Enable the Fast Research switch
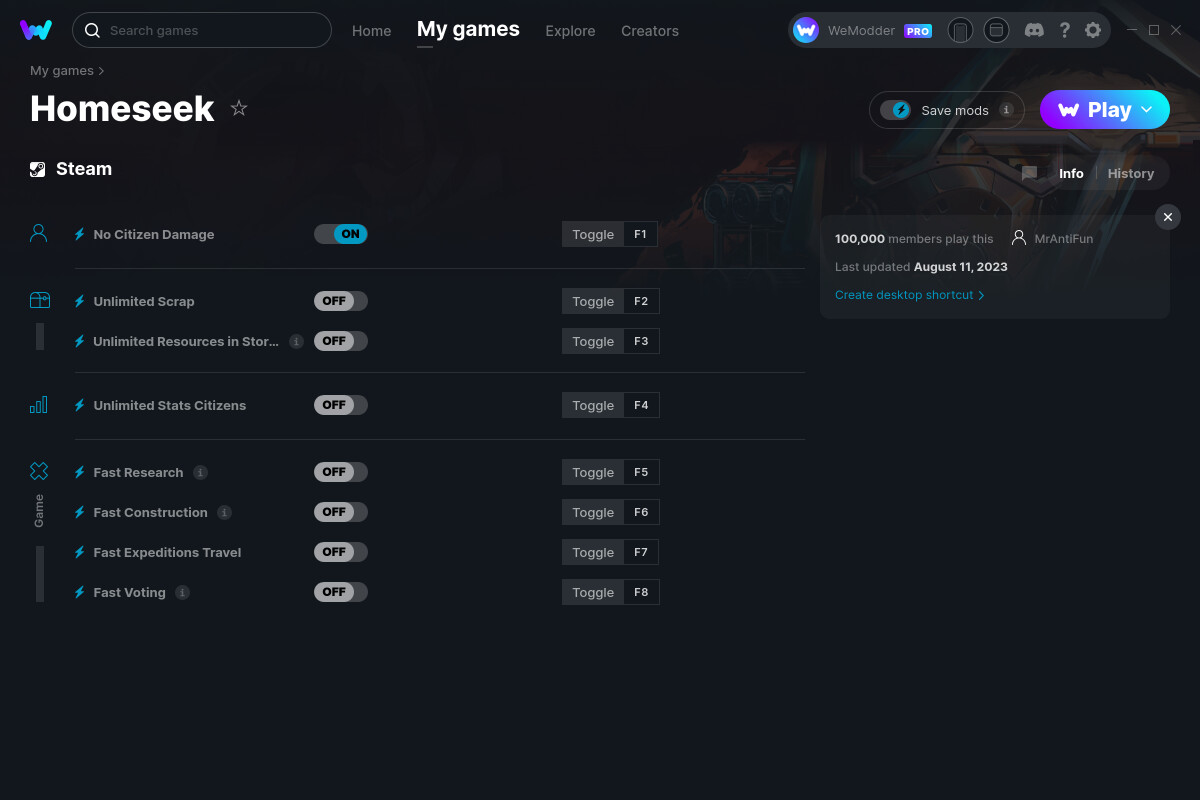 (x=340, y=471)
